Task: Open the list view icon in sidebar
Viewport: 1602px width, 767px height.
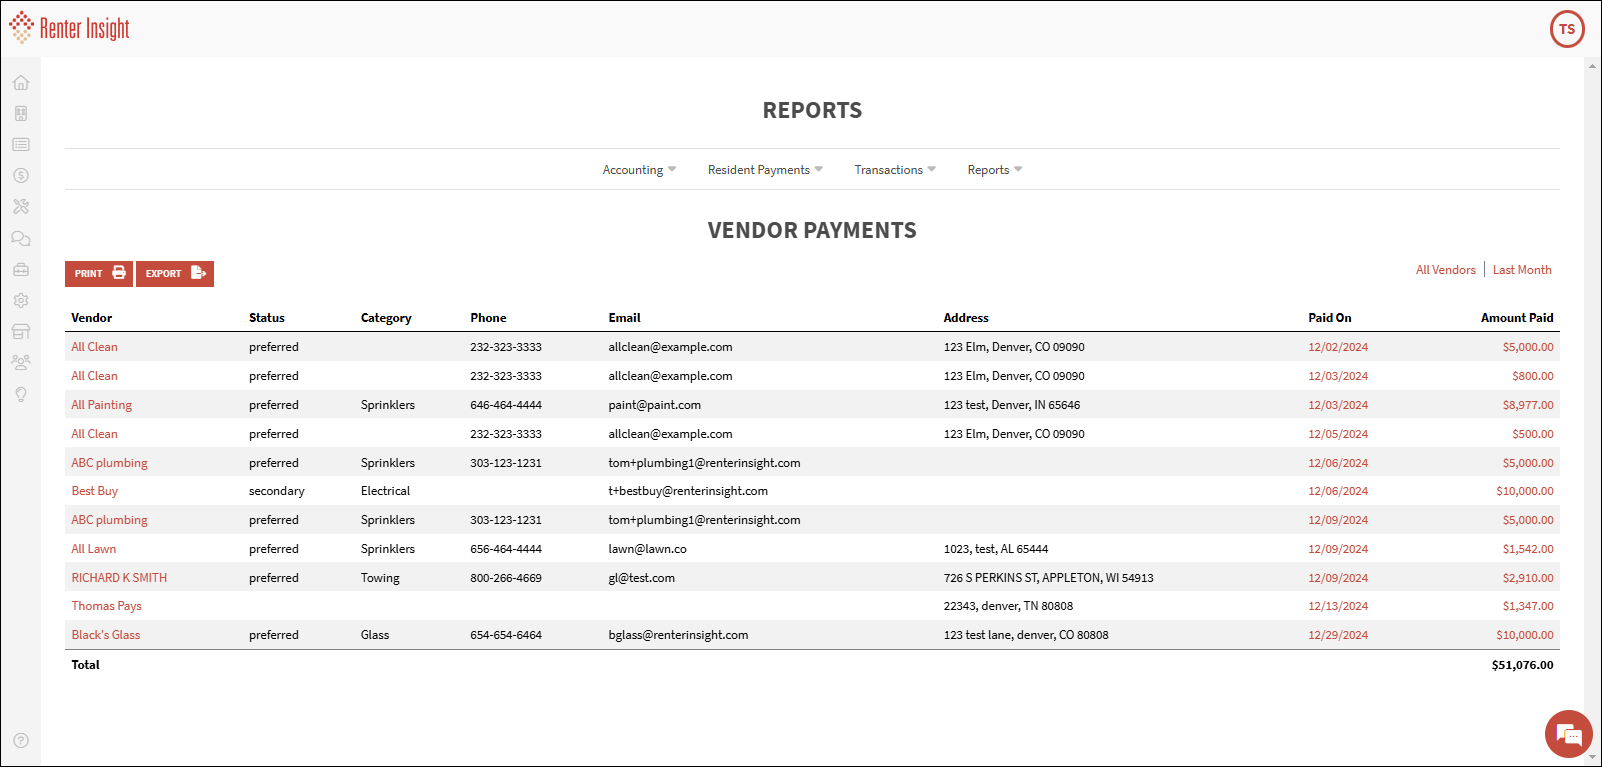Action: 21,145
